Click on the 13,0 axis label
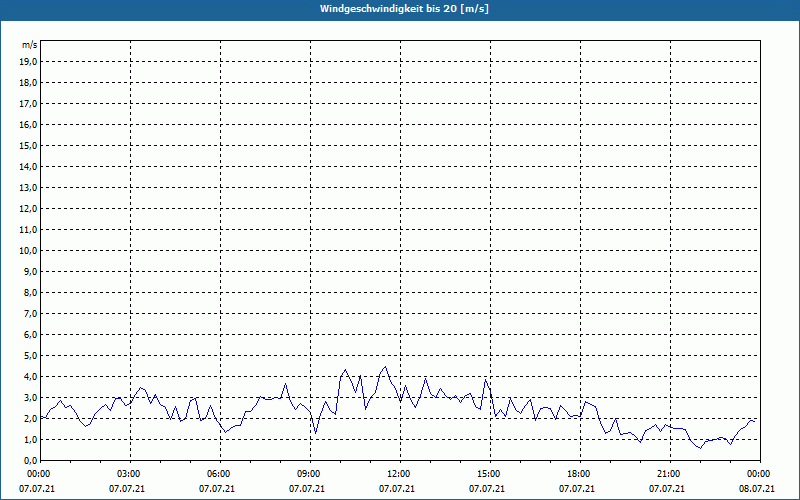 pyautogui.click(x=28, y=187)
